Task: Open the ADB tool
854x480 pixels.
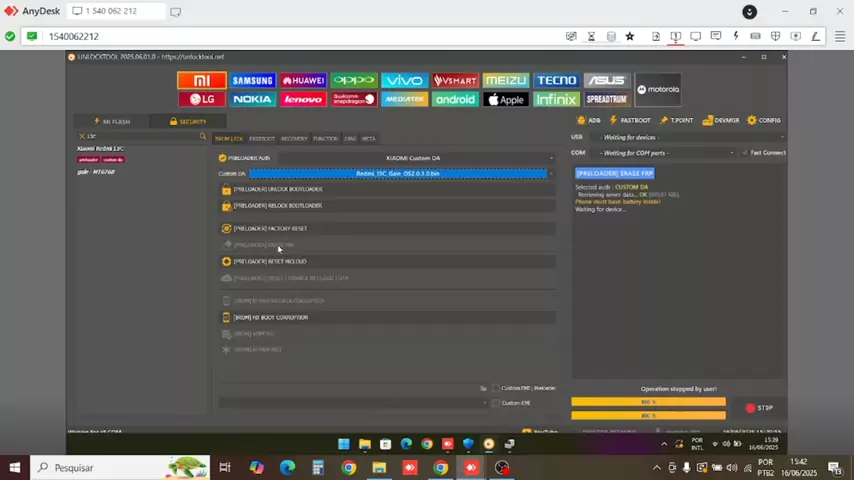Action: coord(589,120)
